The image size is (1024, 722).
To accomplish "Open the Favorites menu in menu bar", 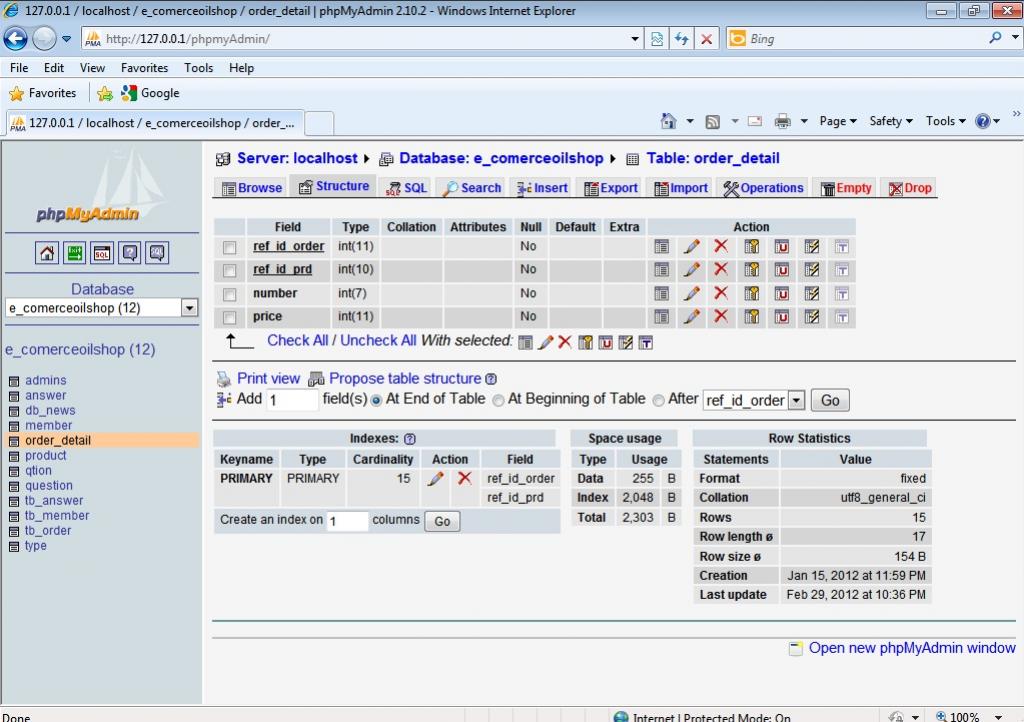I will tap(144, 68).
